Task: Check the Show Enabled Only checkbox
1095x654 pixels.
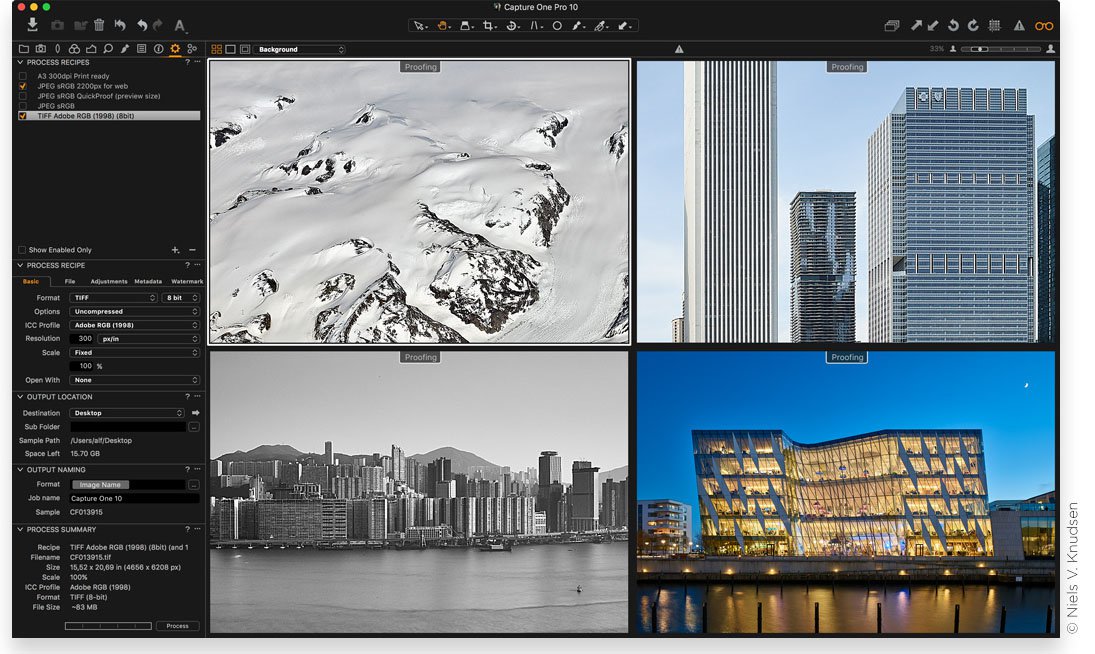Action: tap(22, 250)
